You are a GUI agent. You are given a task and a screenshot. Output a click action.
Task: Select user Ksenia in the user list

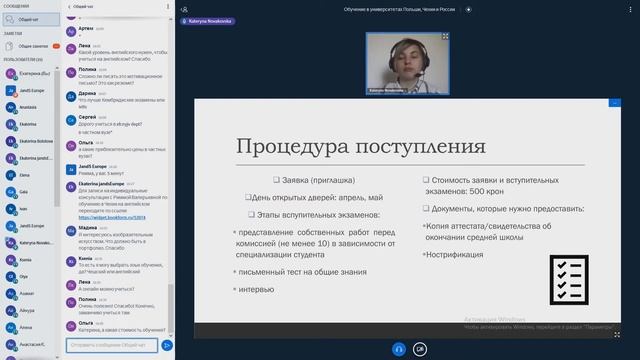pos(29,260)
